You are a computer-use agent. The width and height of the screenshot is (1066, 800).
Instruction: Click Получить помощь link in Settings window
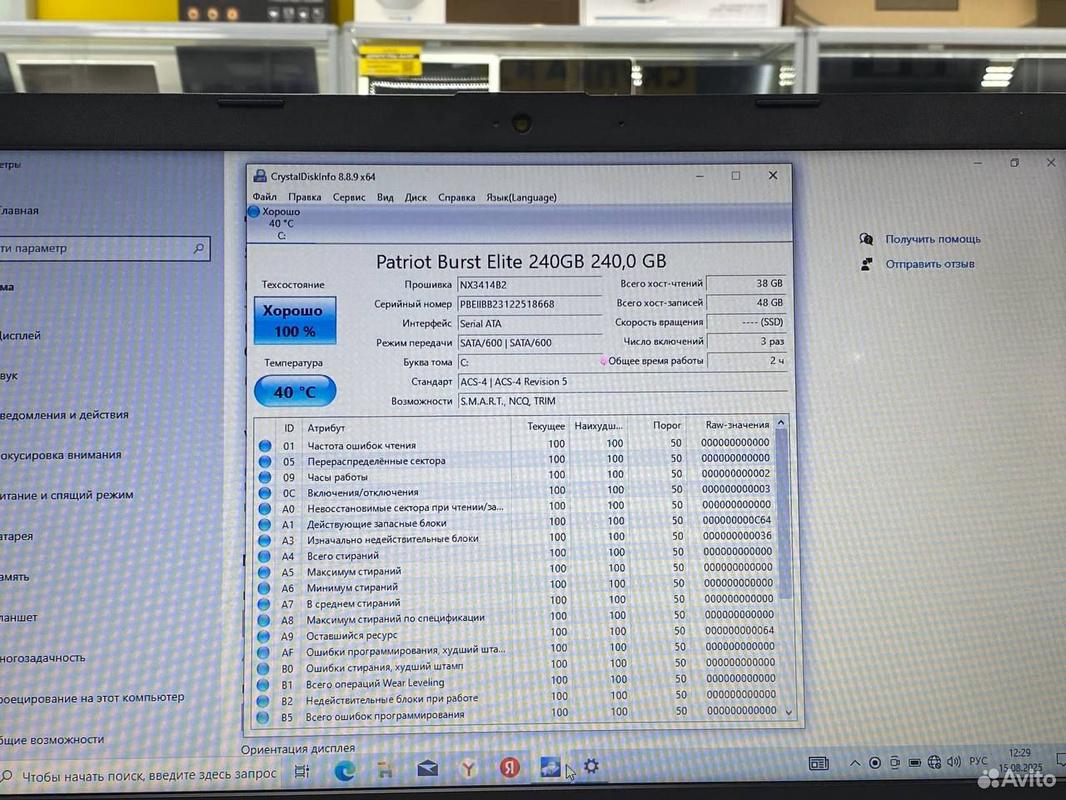point(933,239)
